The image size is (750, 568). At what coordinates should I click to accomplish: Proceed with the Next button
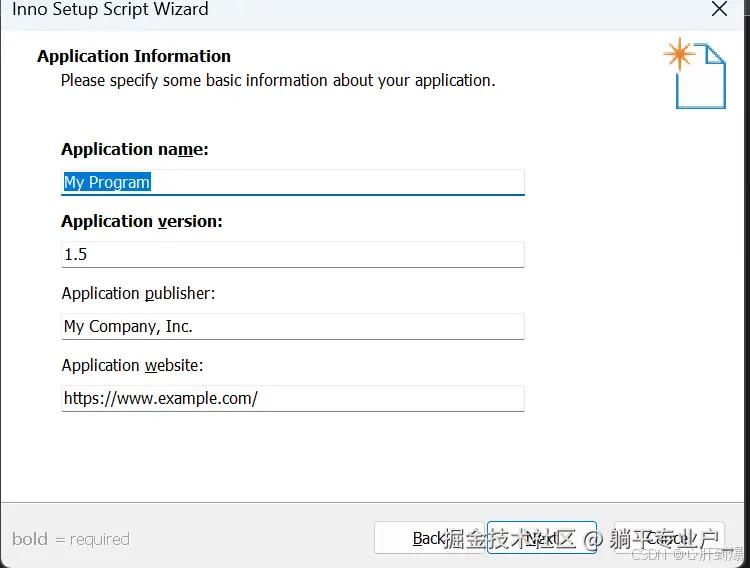[x=541, y=538]
